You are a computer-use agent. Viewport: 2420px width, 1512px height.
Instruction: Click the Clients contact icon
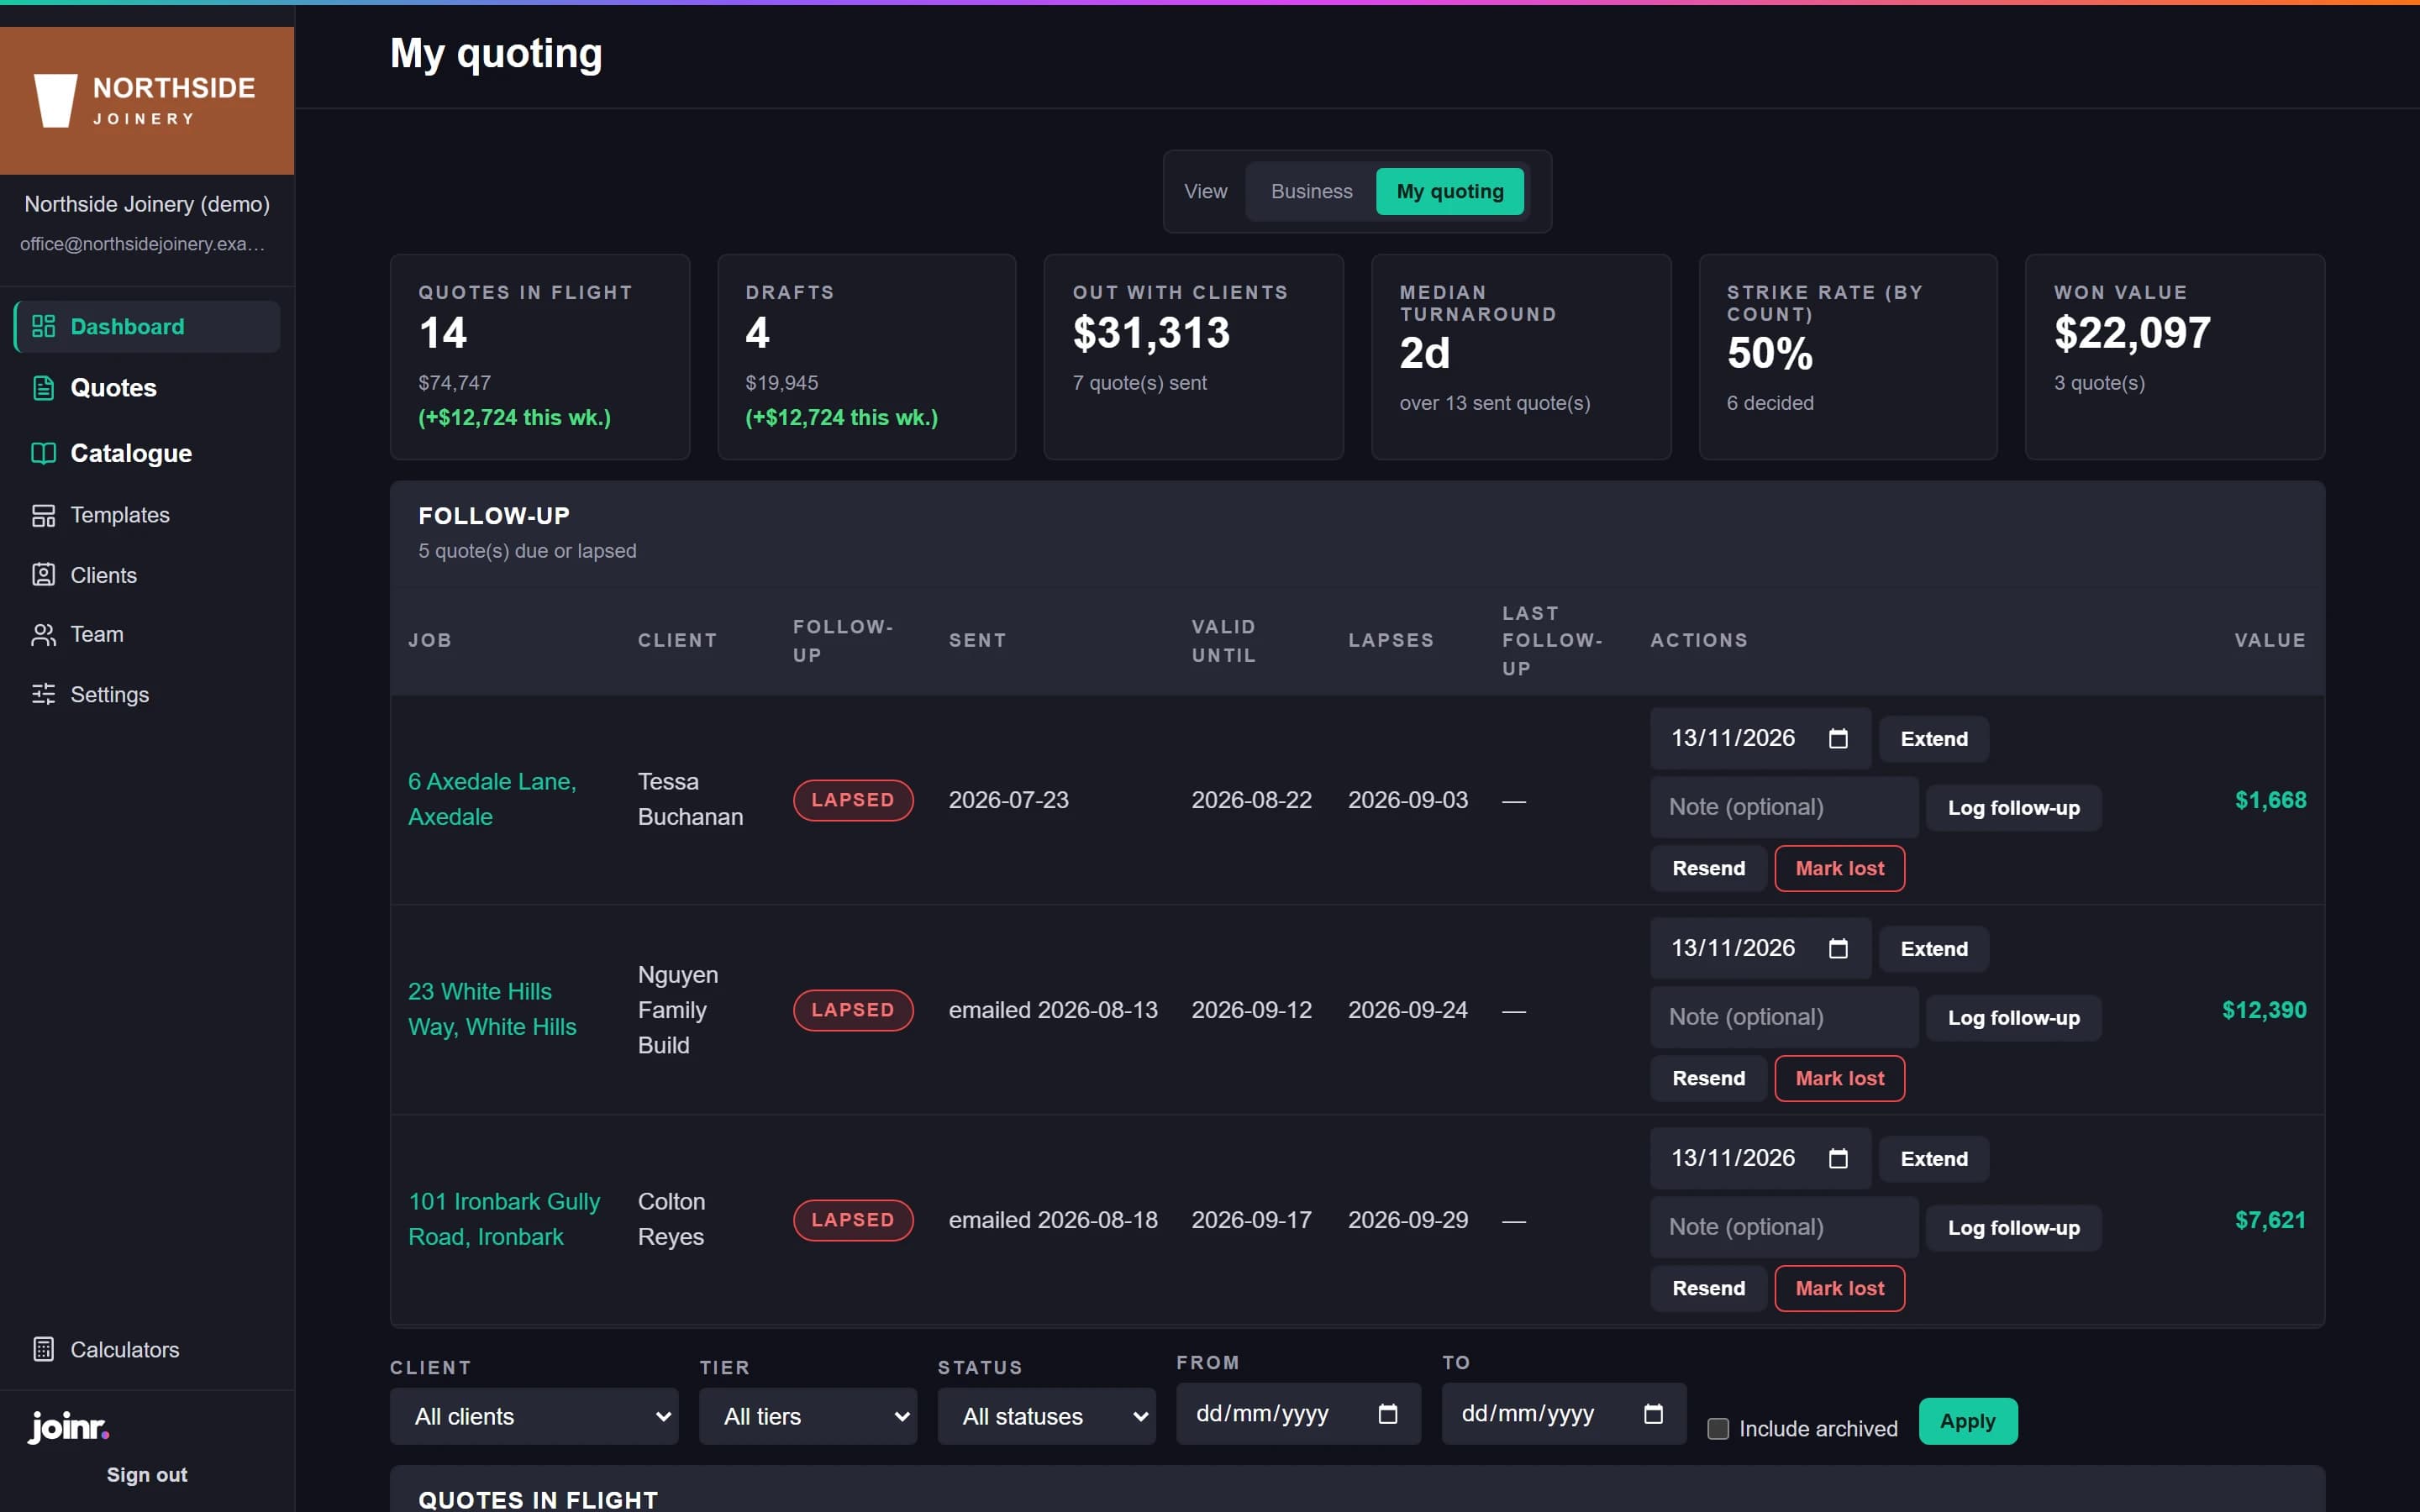(x=43, y=575)
